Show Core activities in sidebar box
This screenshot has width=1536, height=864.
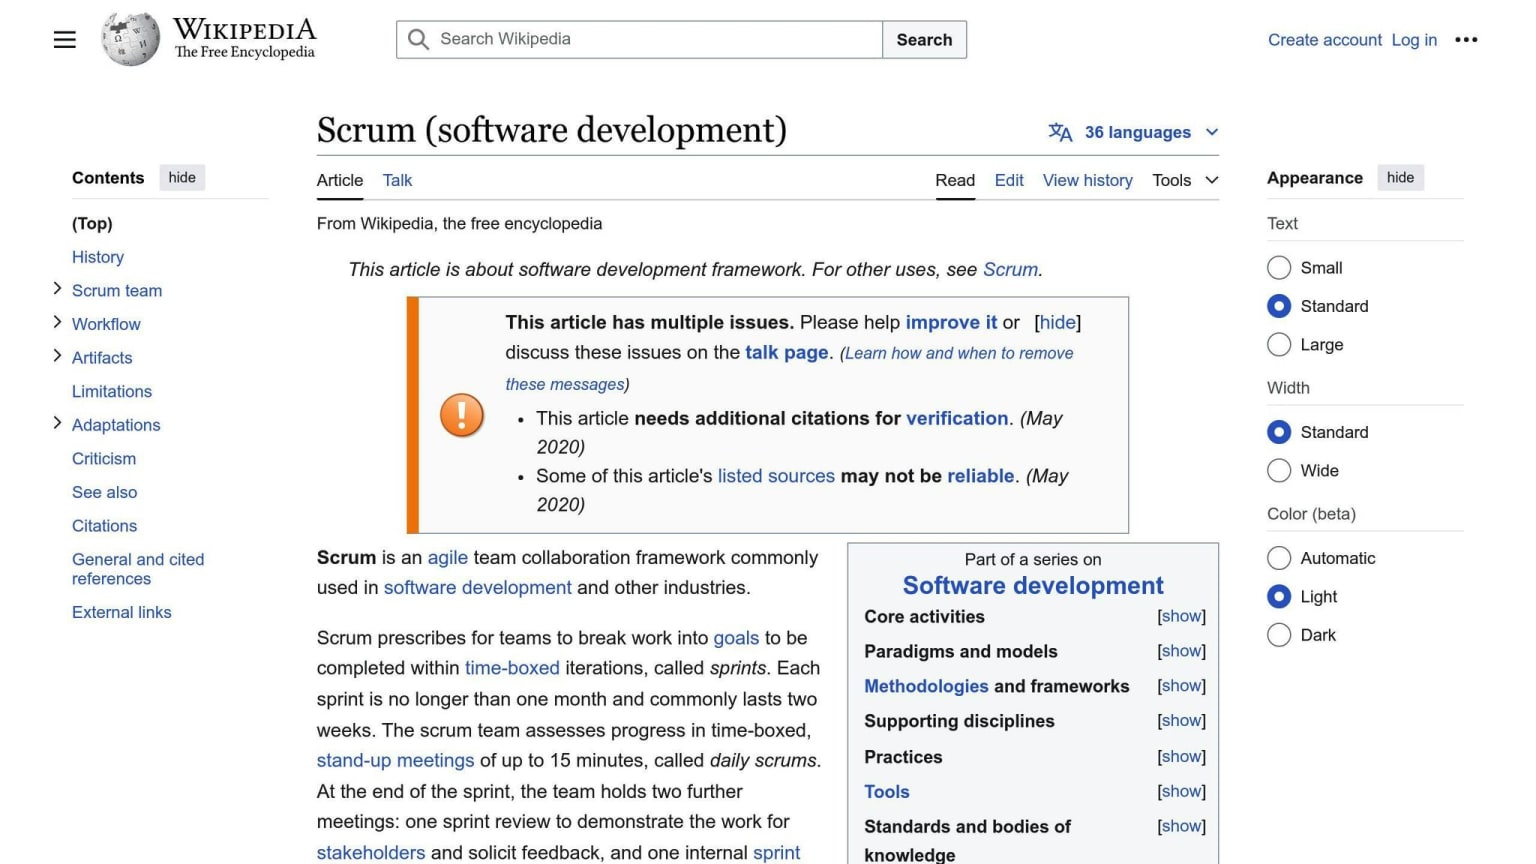tap(1181, 616)
